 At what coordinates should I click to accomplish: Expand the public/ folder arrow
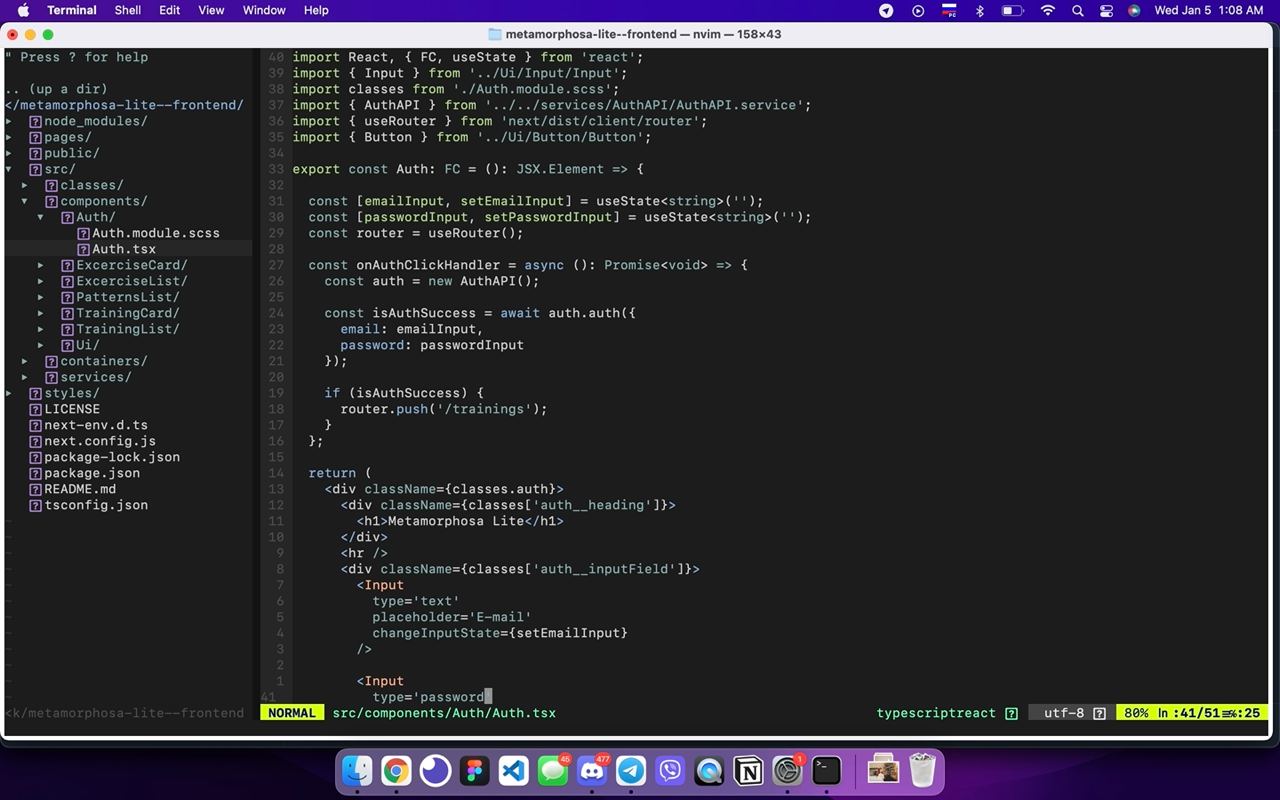click(9, 153)
